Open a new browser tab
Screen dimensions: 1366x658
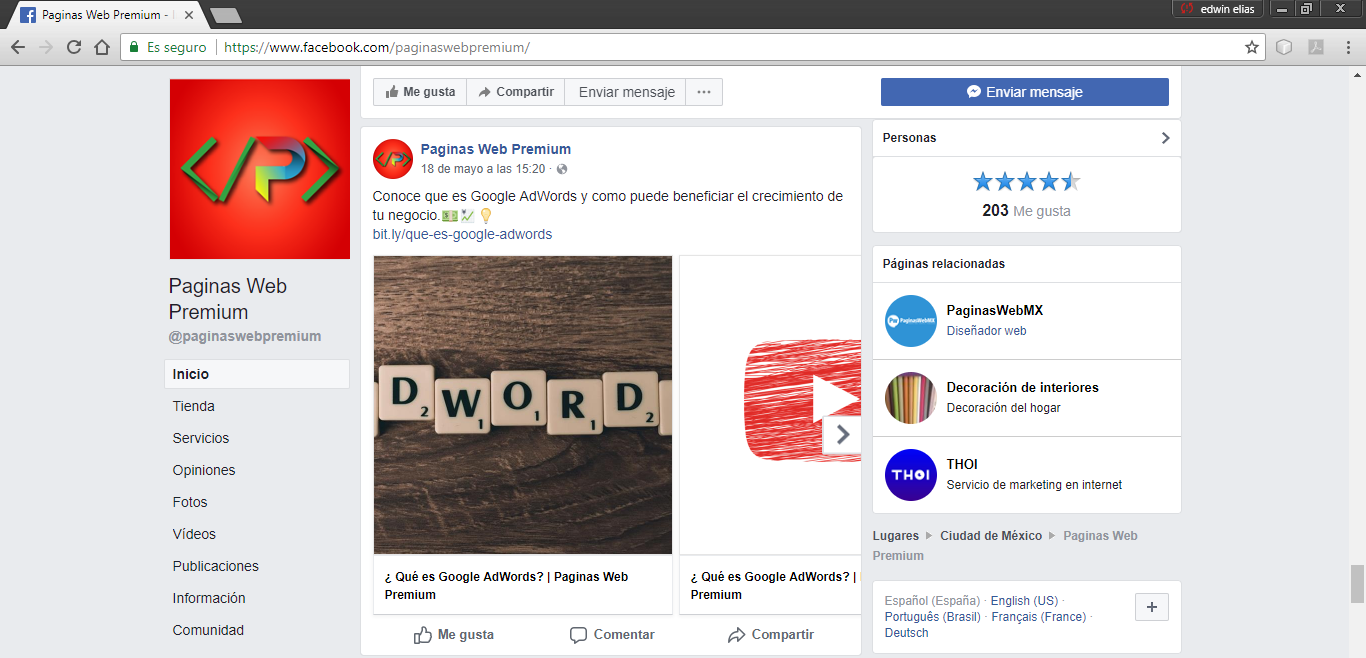click(226, 15)
